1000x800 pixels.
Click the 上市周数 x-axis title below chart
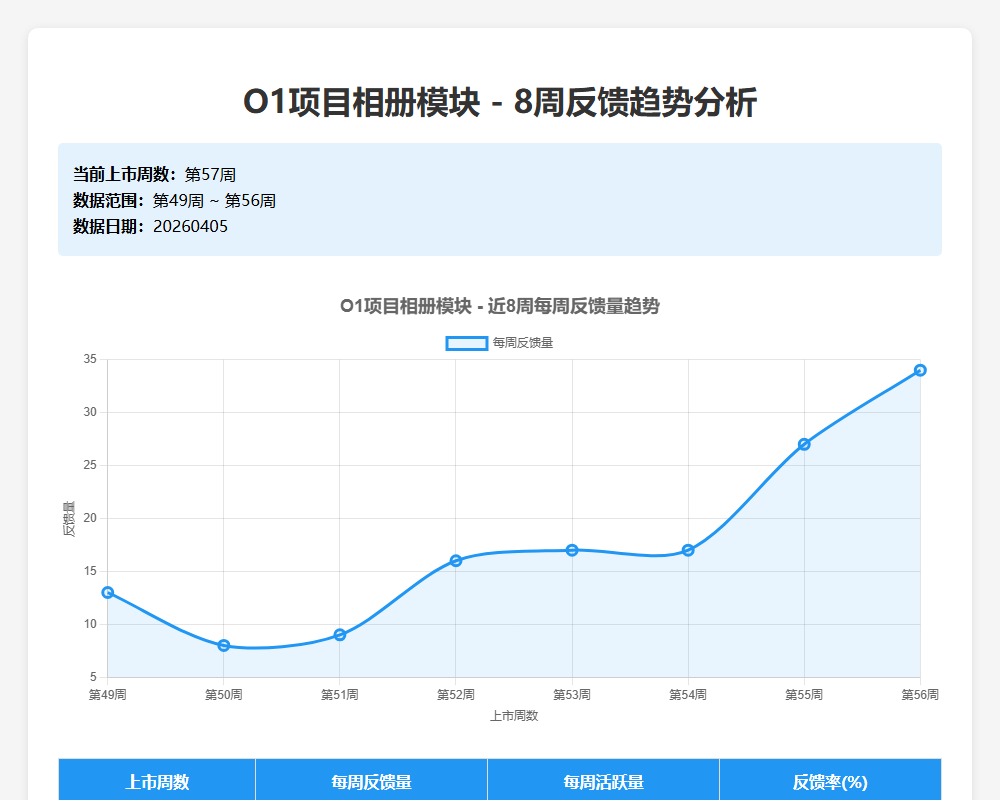[514, 716]
